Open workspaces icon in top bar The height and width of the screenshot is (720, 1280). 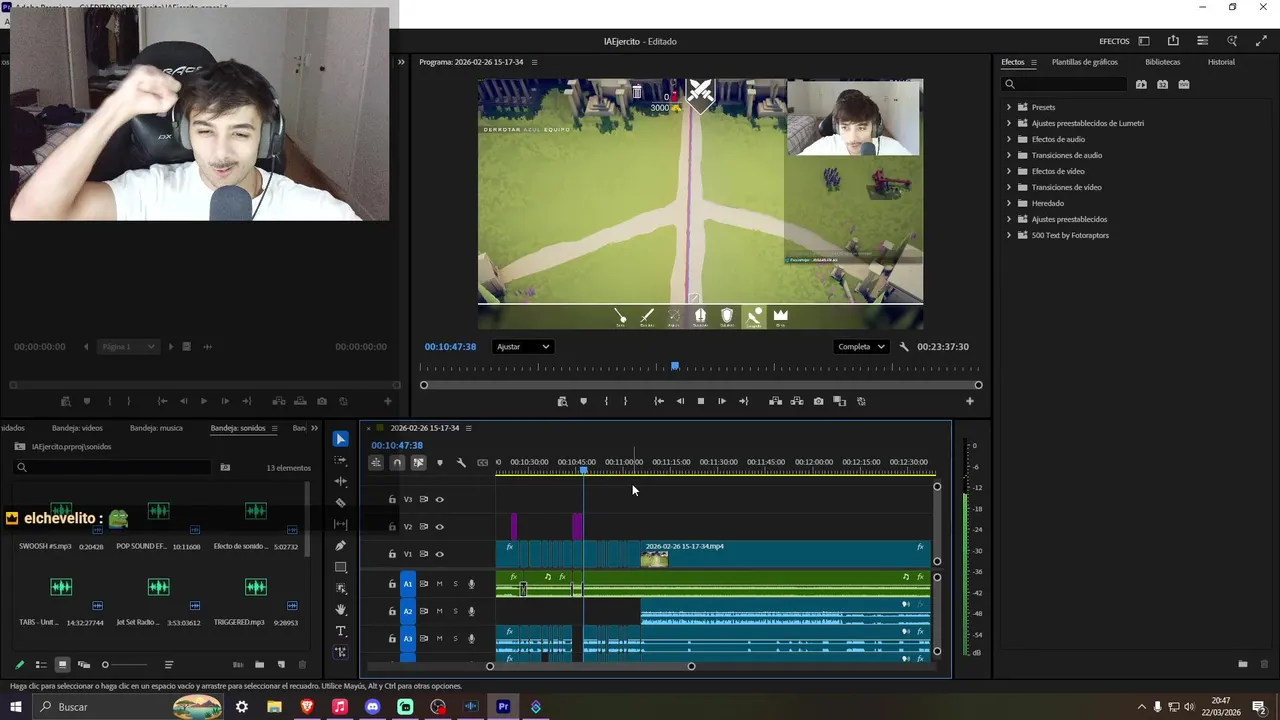(x=1144, y=41)
